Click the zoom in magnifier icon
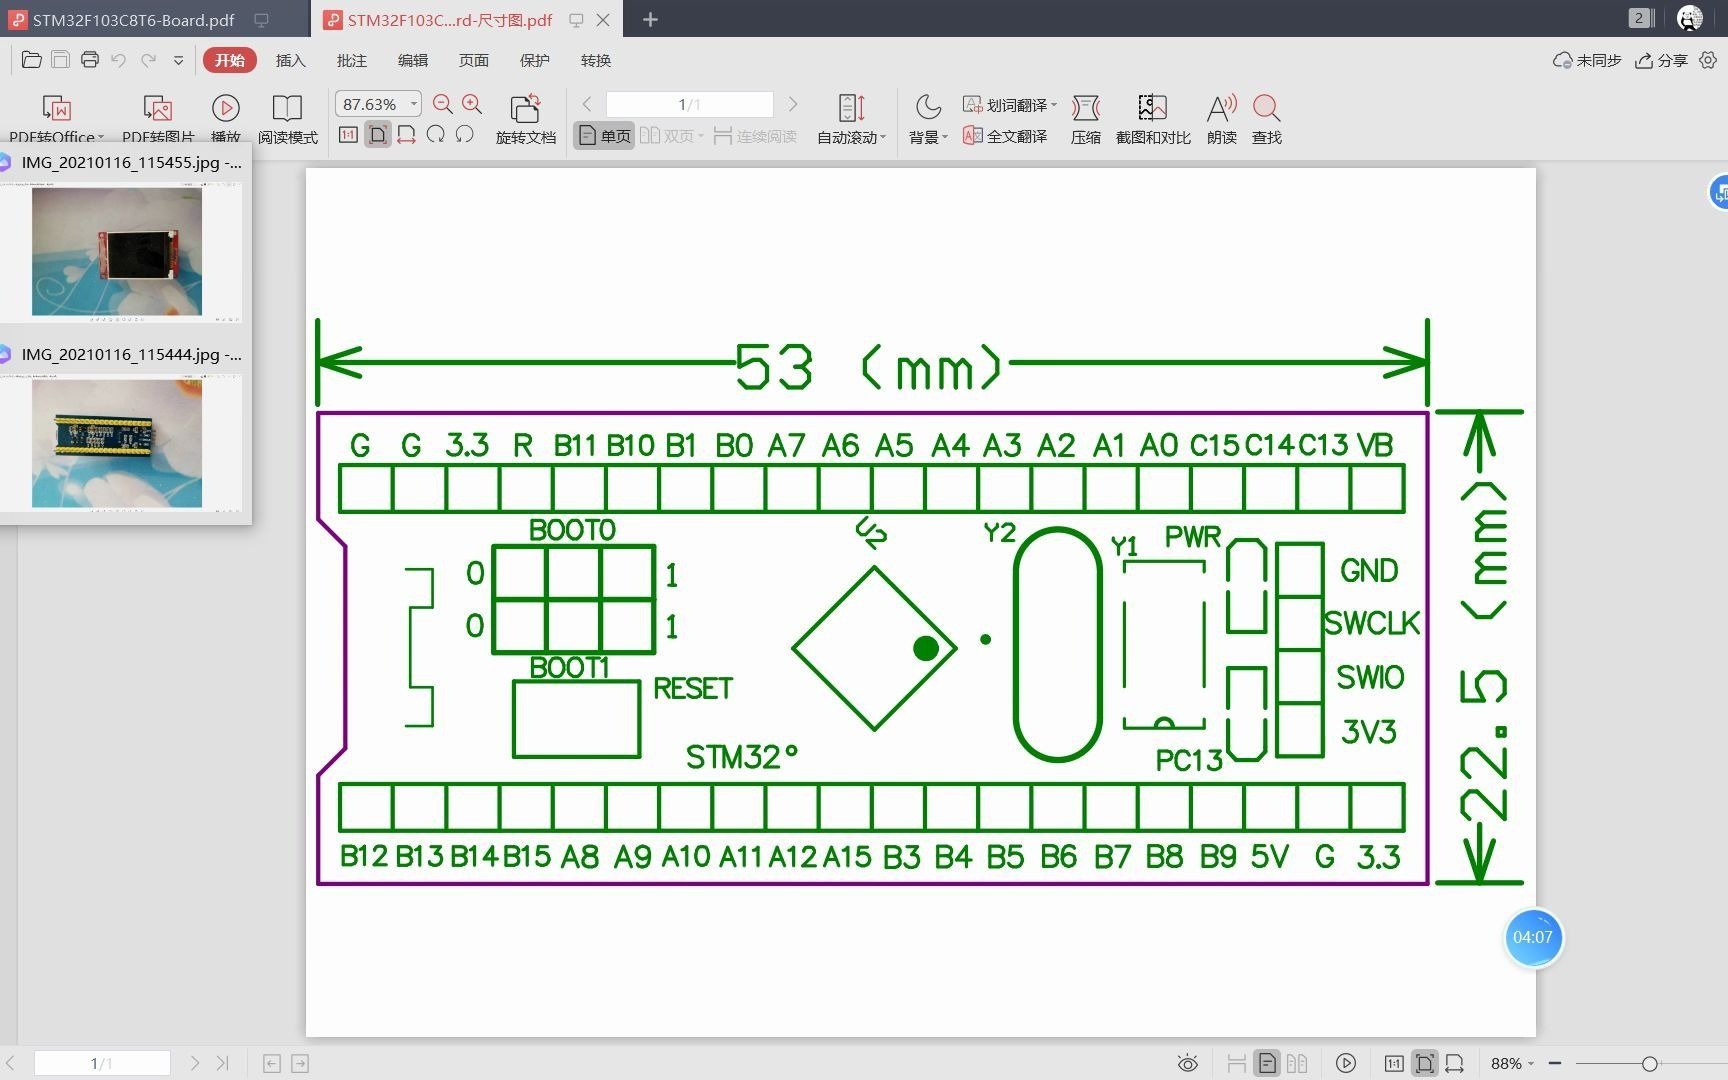Viewport: 1728px width, 1080px height. (472, 104)
